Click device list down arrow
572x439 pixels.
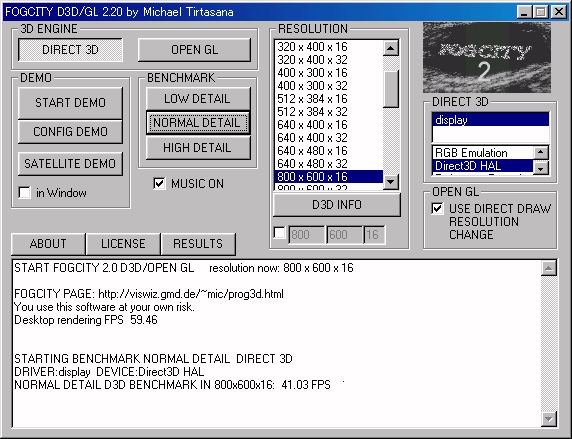(541, 167)
